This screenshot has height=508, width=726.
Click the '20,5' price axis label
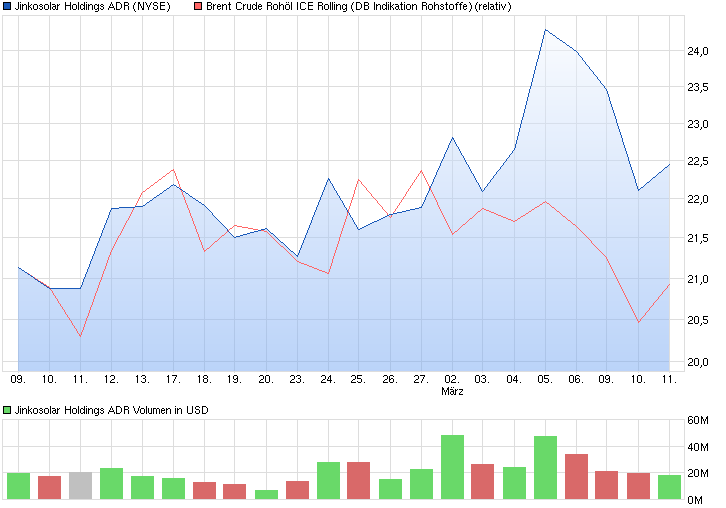698,320
